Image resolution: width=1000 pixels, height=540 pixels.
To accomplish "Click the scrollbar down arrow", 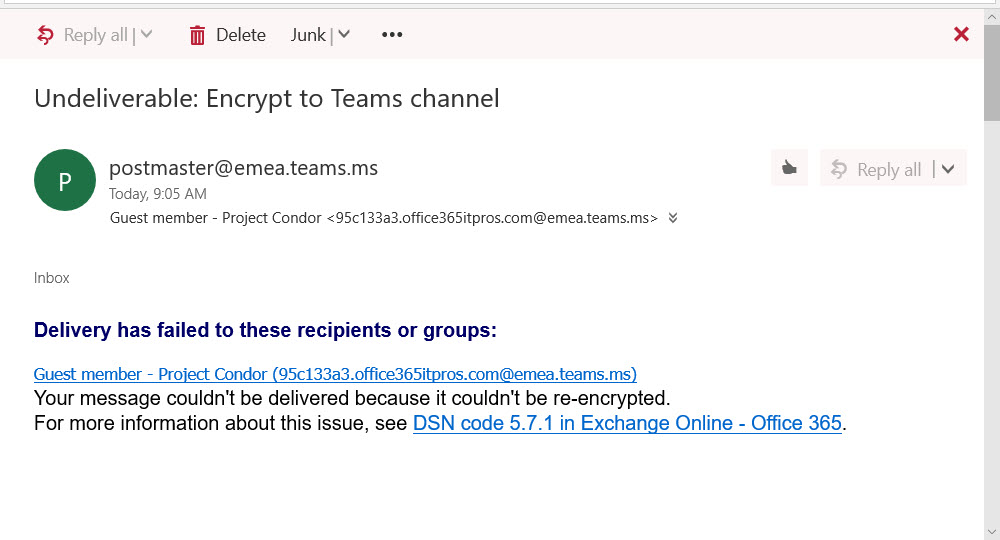I will pyautogui.click(x=991, y=530).
